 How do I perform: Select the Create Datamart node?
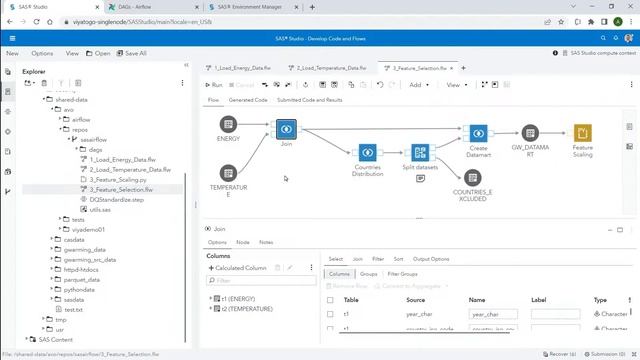478,133
